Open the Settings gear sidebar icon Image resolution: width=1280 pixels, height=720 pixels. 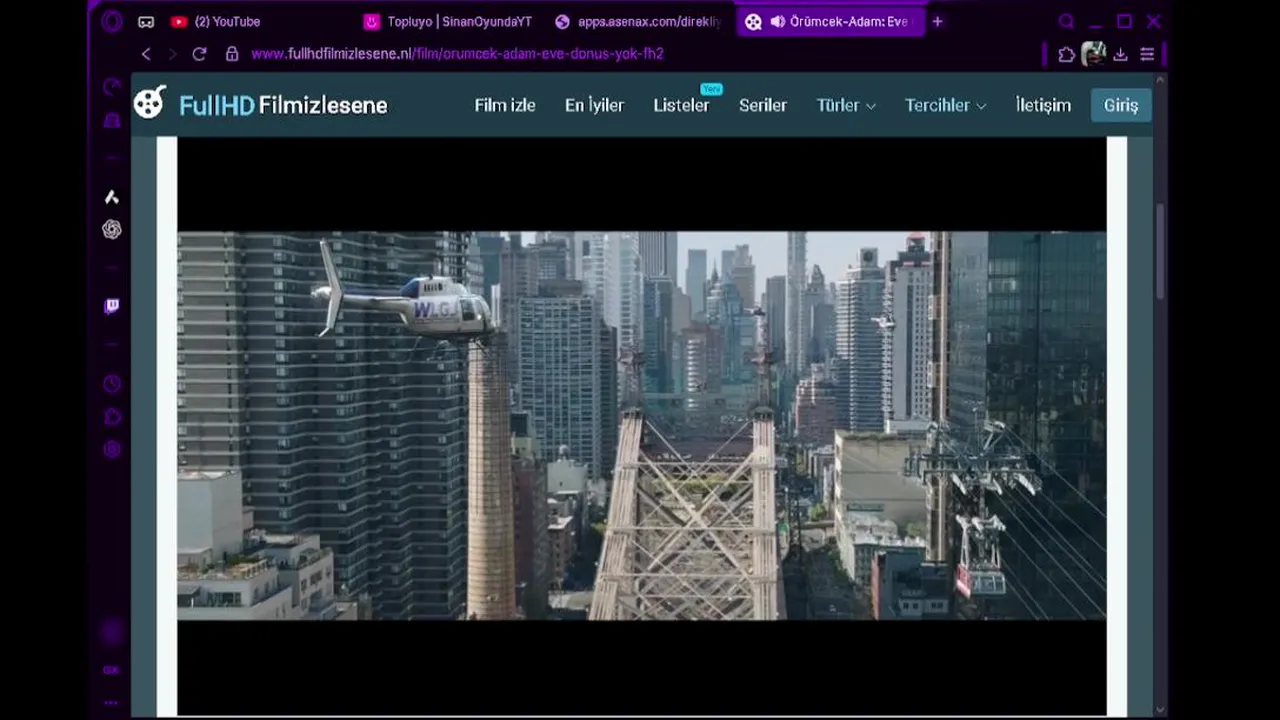[x=112, y=449]
